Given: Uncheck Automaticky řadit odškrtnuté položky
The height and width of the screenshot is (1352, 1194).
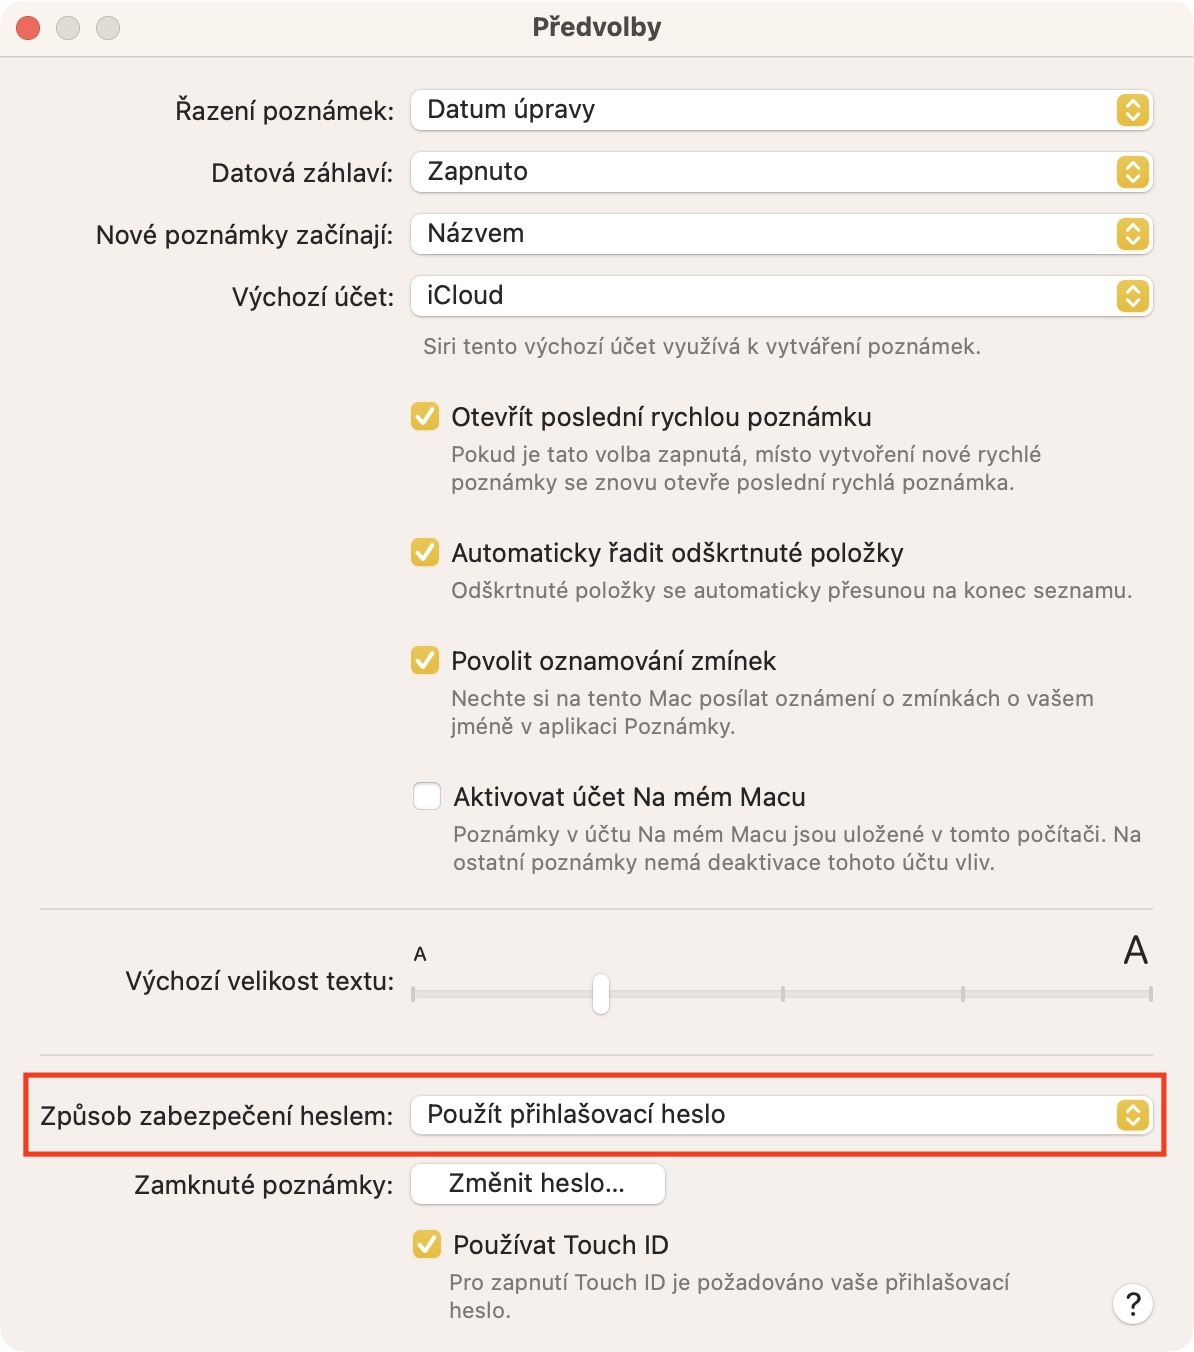Looking at the screenshot, I should (x=425, y=552).
